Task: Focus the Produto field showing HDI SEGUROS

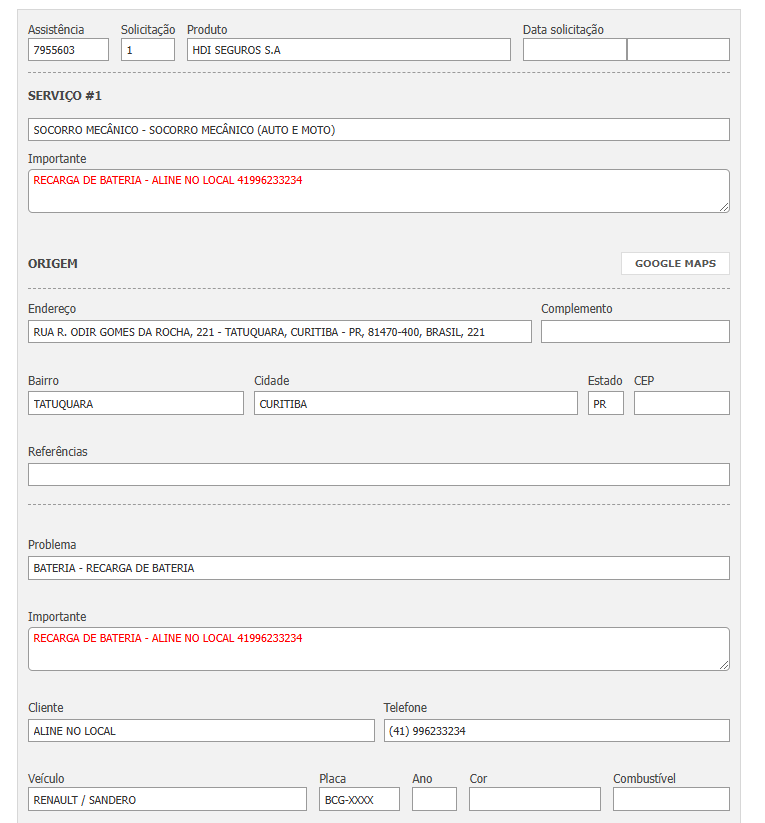Action: coord(348,50)
